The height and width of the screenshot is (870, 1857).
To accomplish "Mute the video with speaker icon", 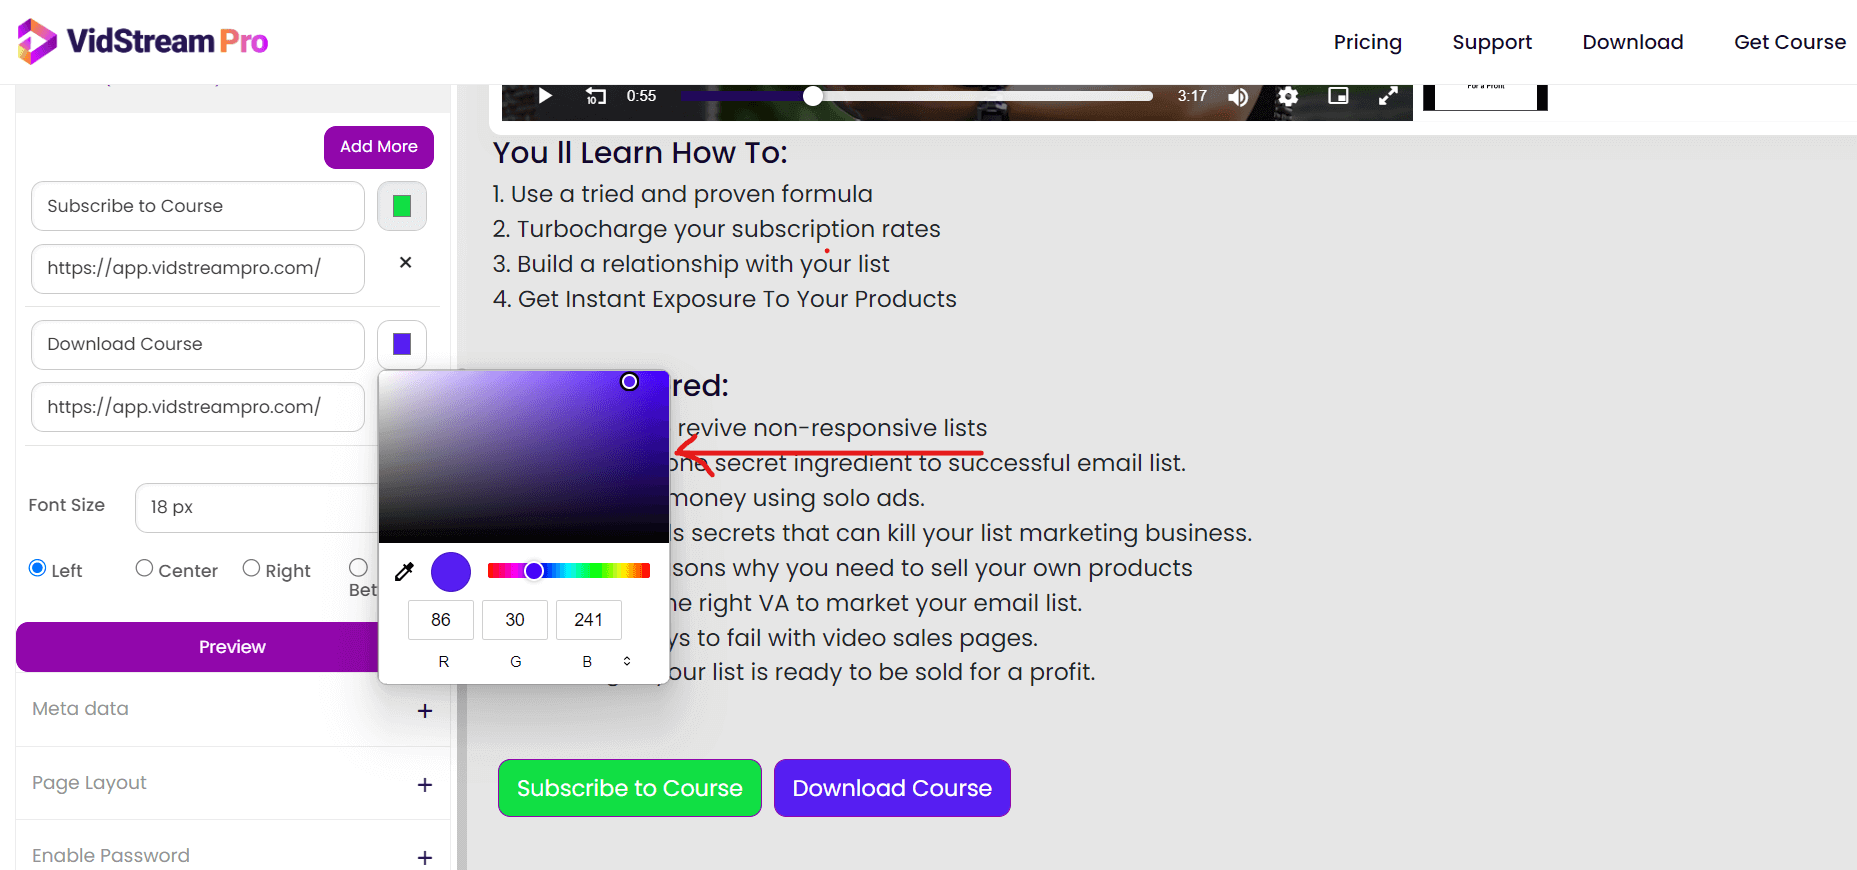I will 1238,96.
